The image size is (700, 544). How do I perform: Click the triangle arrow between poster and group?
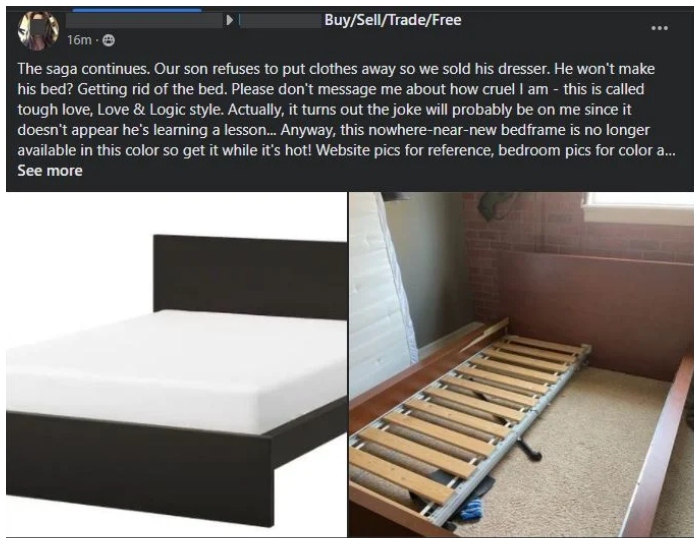229,20
